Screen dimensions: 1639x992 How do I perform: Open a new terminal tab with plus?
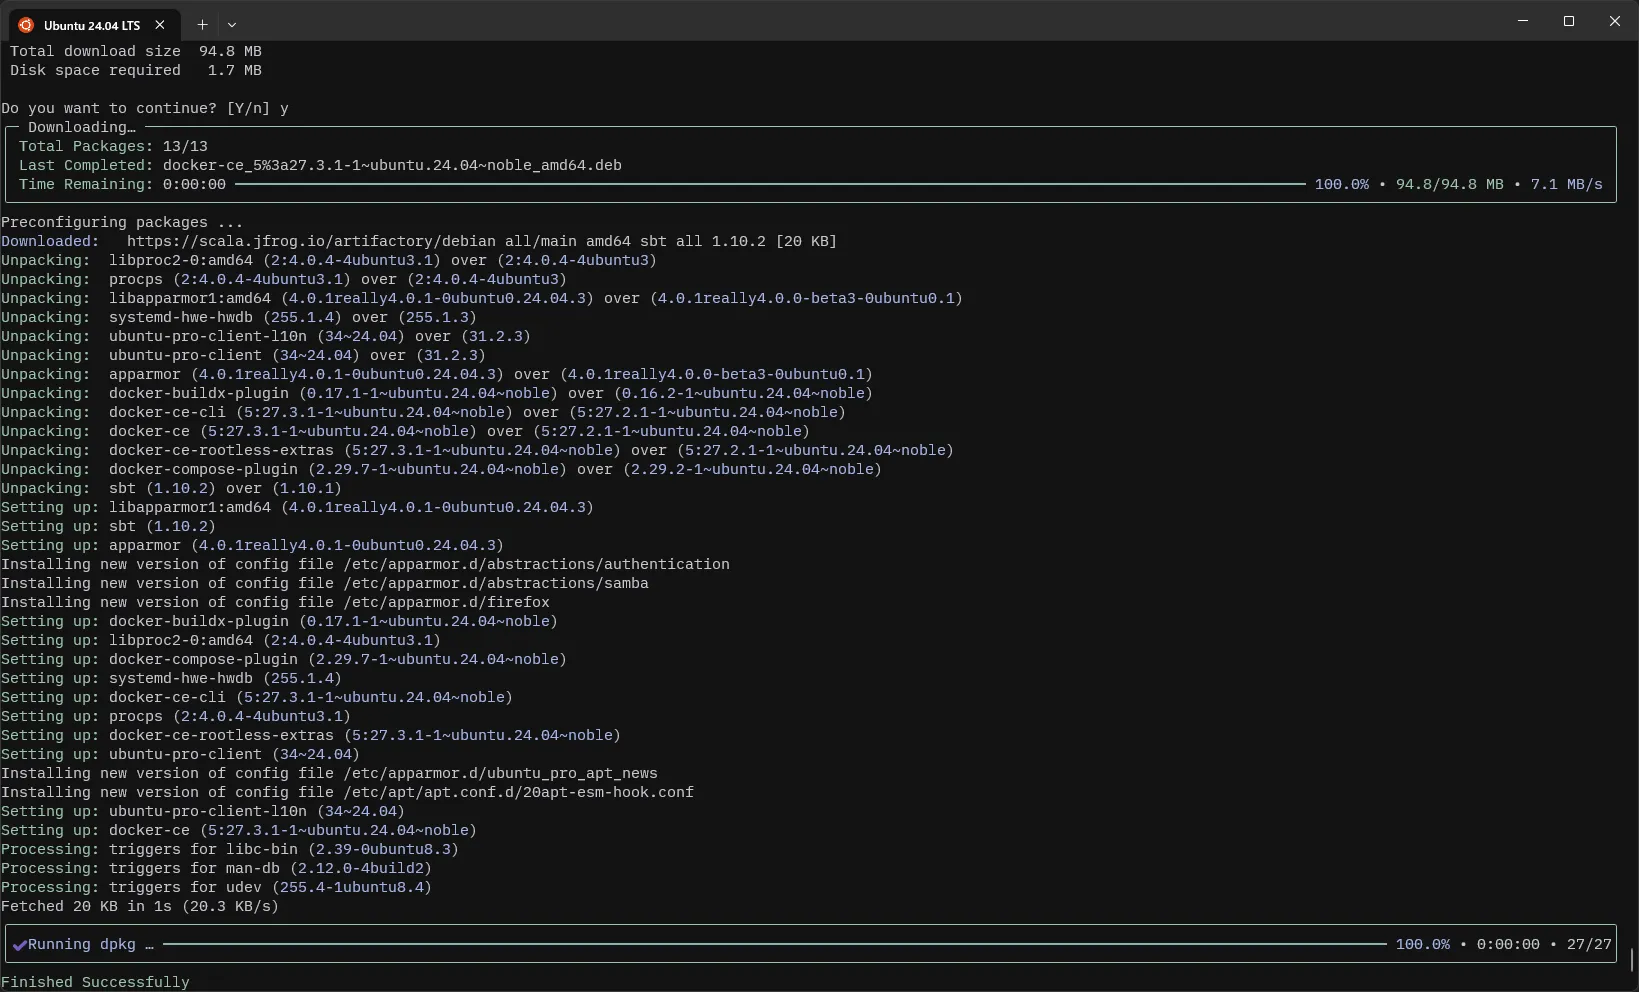pyautogui.click(x=202, y=25)
